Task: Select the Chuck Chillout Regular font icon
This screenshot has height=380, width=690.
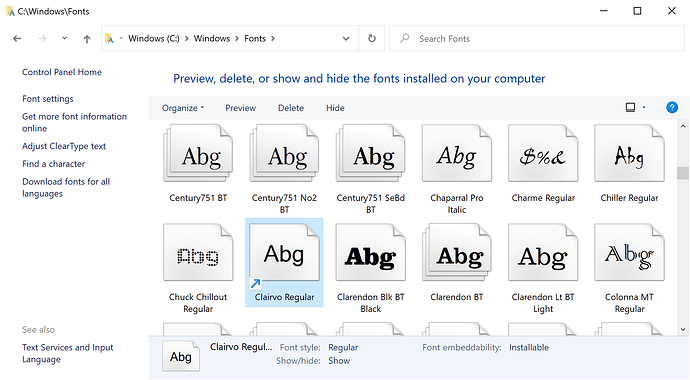Action: (198, 252)
